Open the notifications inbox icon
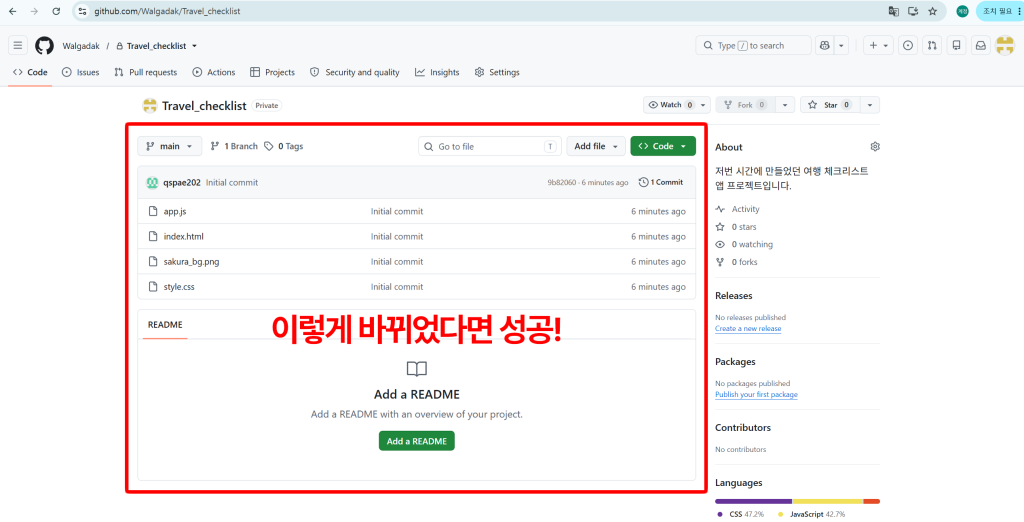 (x=980, y=46)
